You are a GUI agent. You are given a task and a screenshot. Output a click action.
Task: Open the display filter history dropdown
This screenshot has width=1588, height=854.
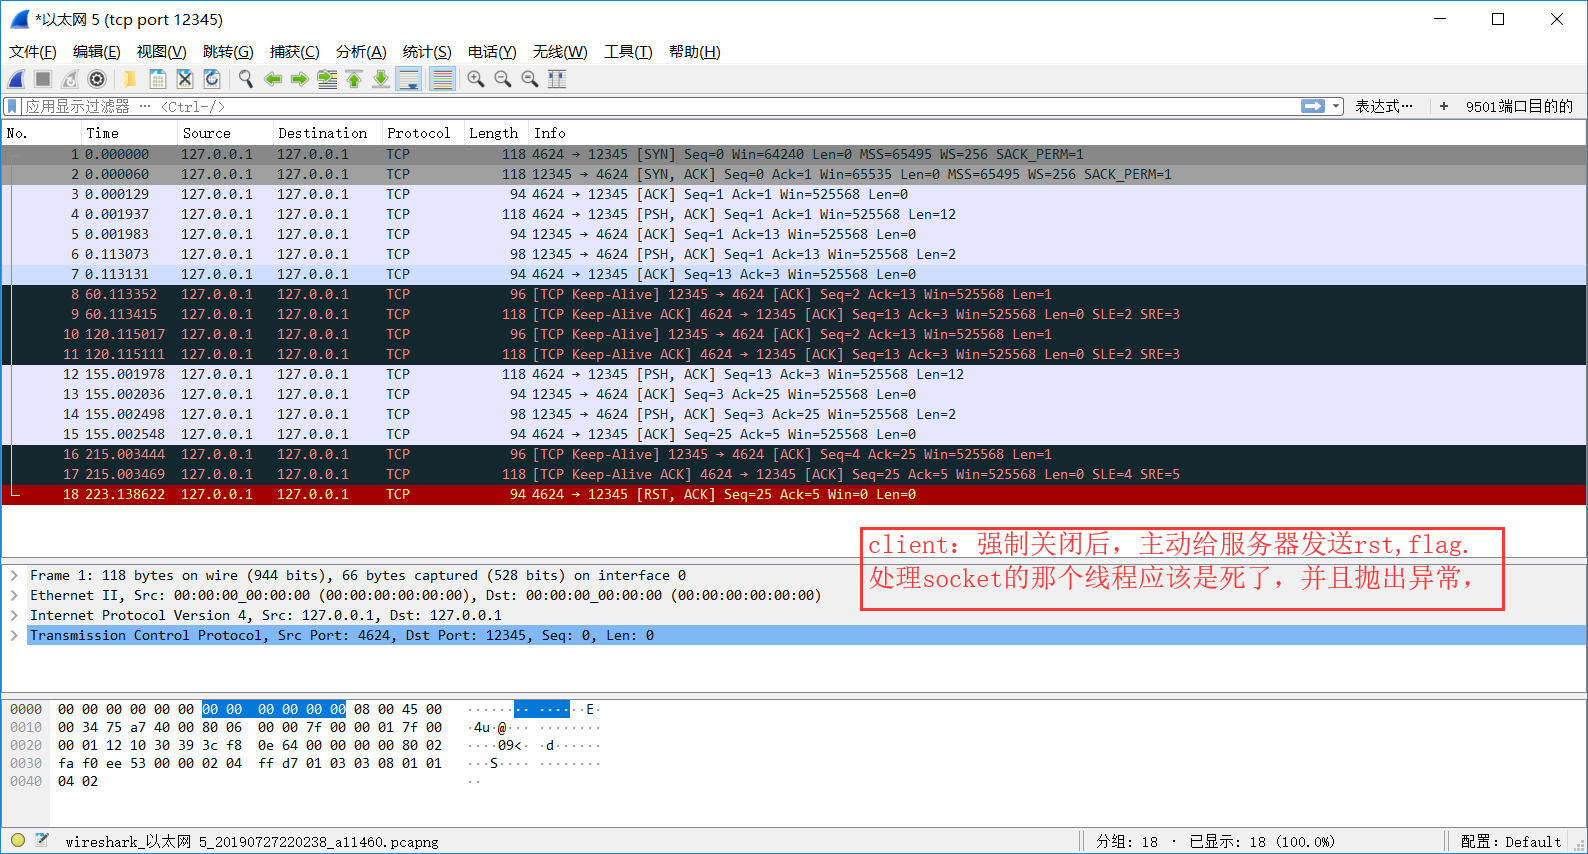1337,106
